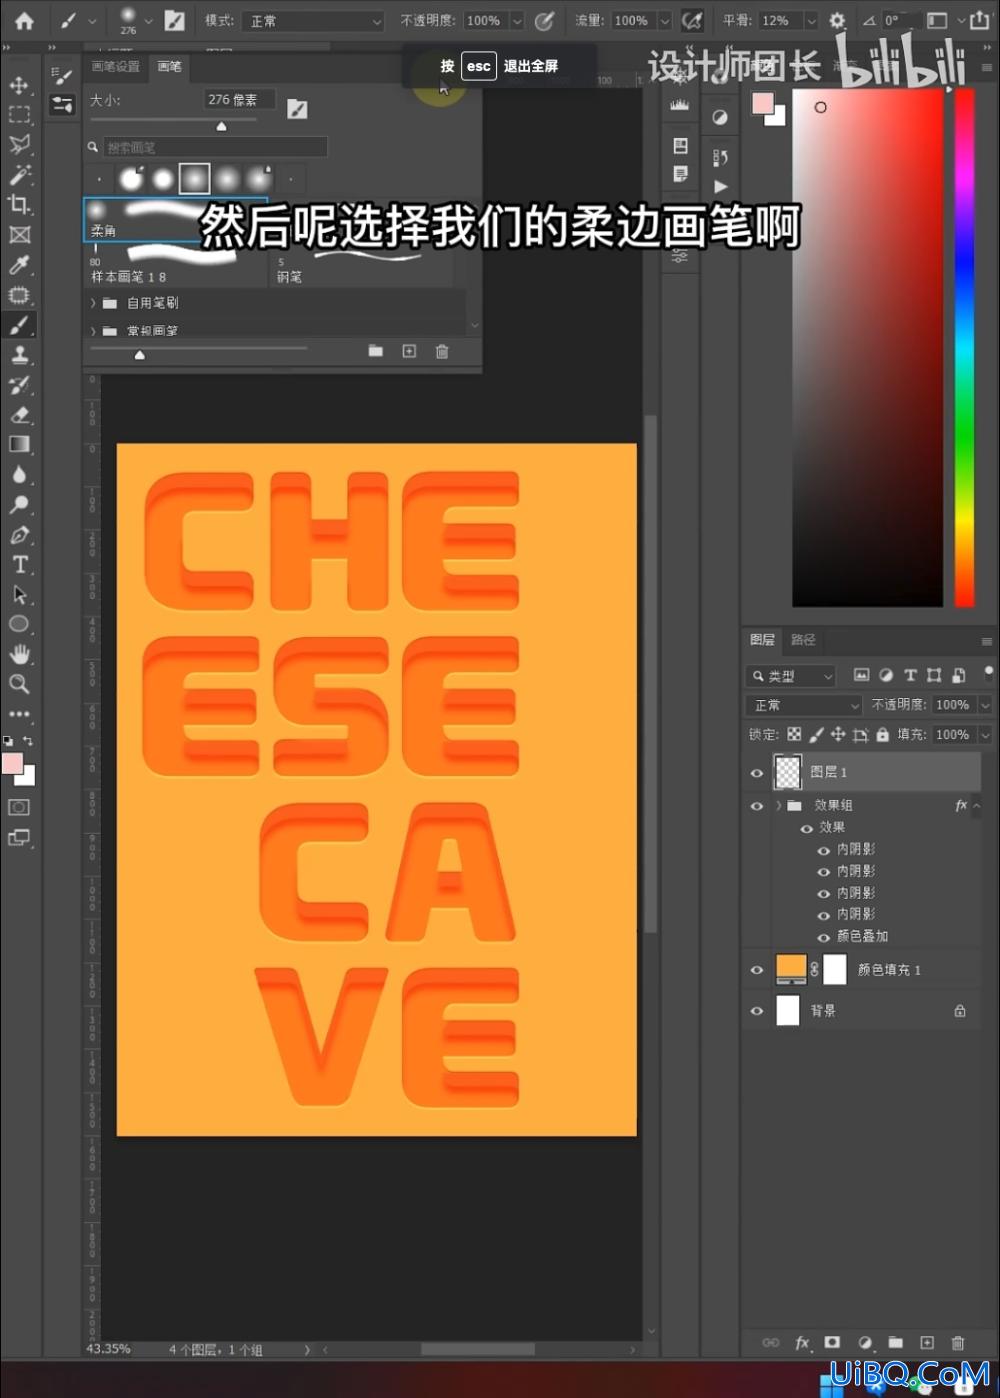
Task: Select the Move tool
Action: [19, 85]
